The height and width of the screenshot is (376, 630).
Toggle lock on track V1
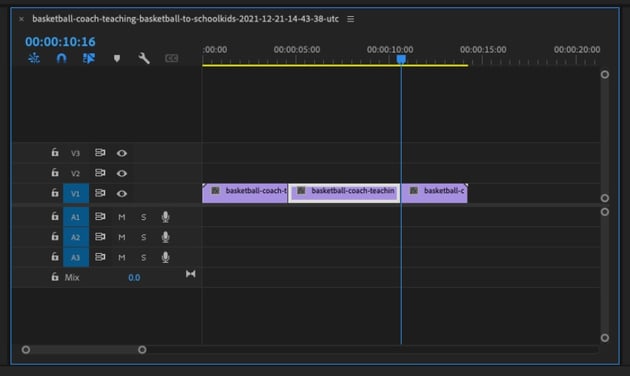(x=55, y=193)
